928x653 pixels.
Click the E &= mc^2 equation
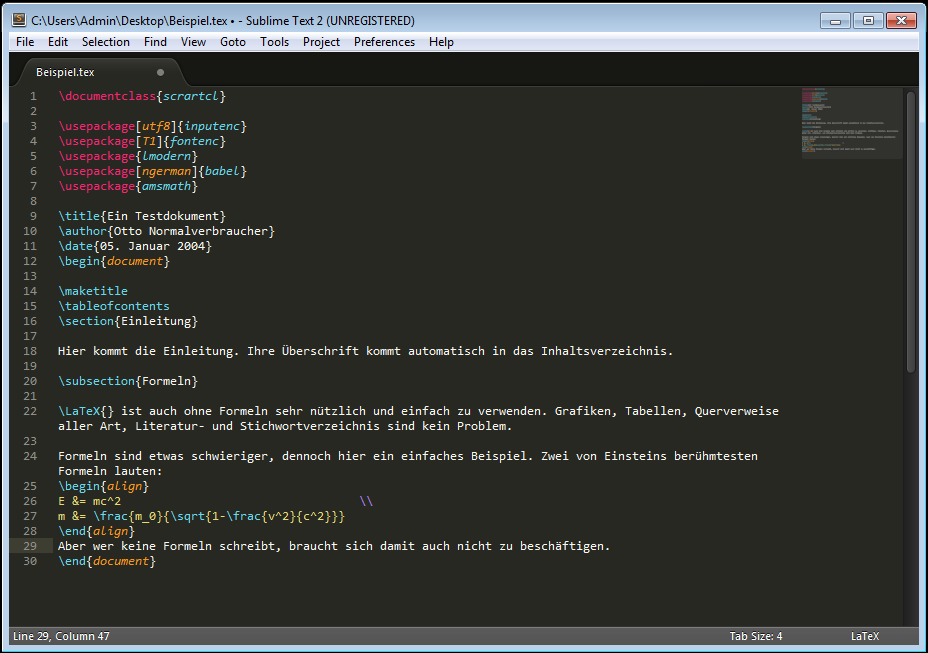coord(89,501)
